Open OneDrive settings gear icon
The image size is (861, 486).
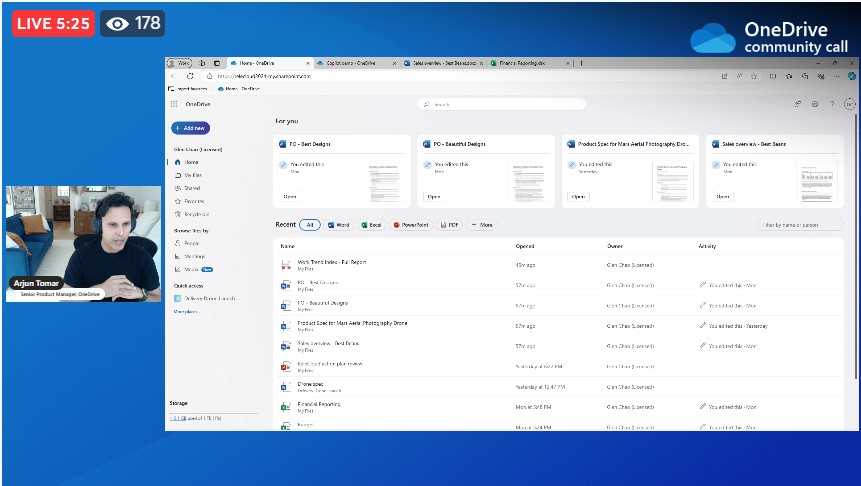point(815,104)
